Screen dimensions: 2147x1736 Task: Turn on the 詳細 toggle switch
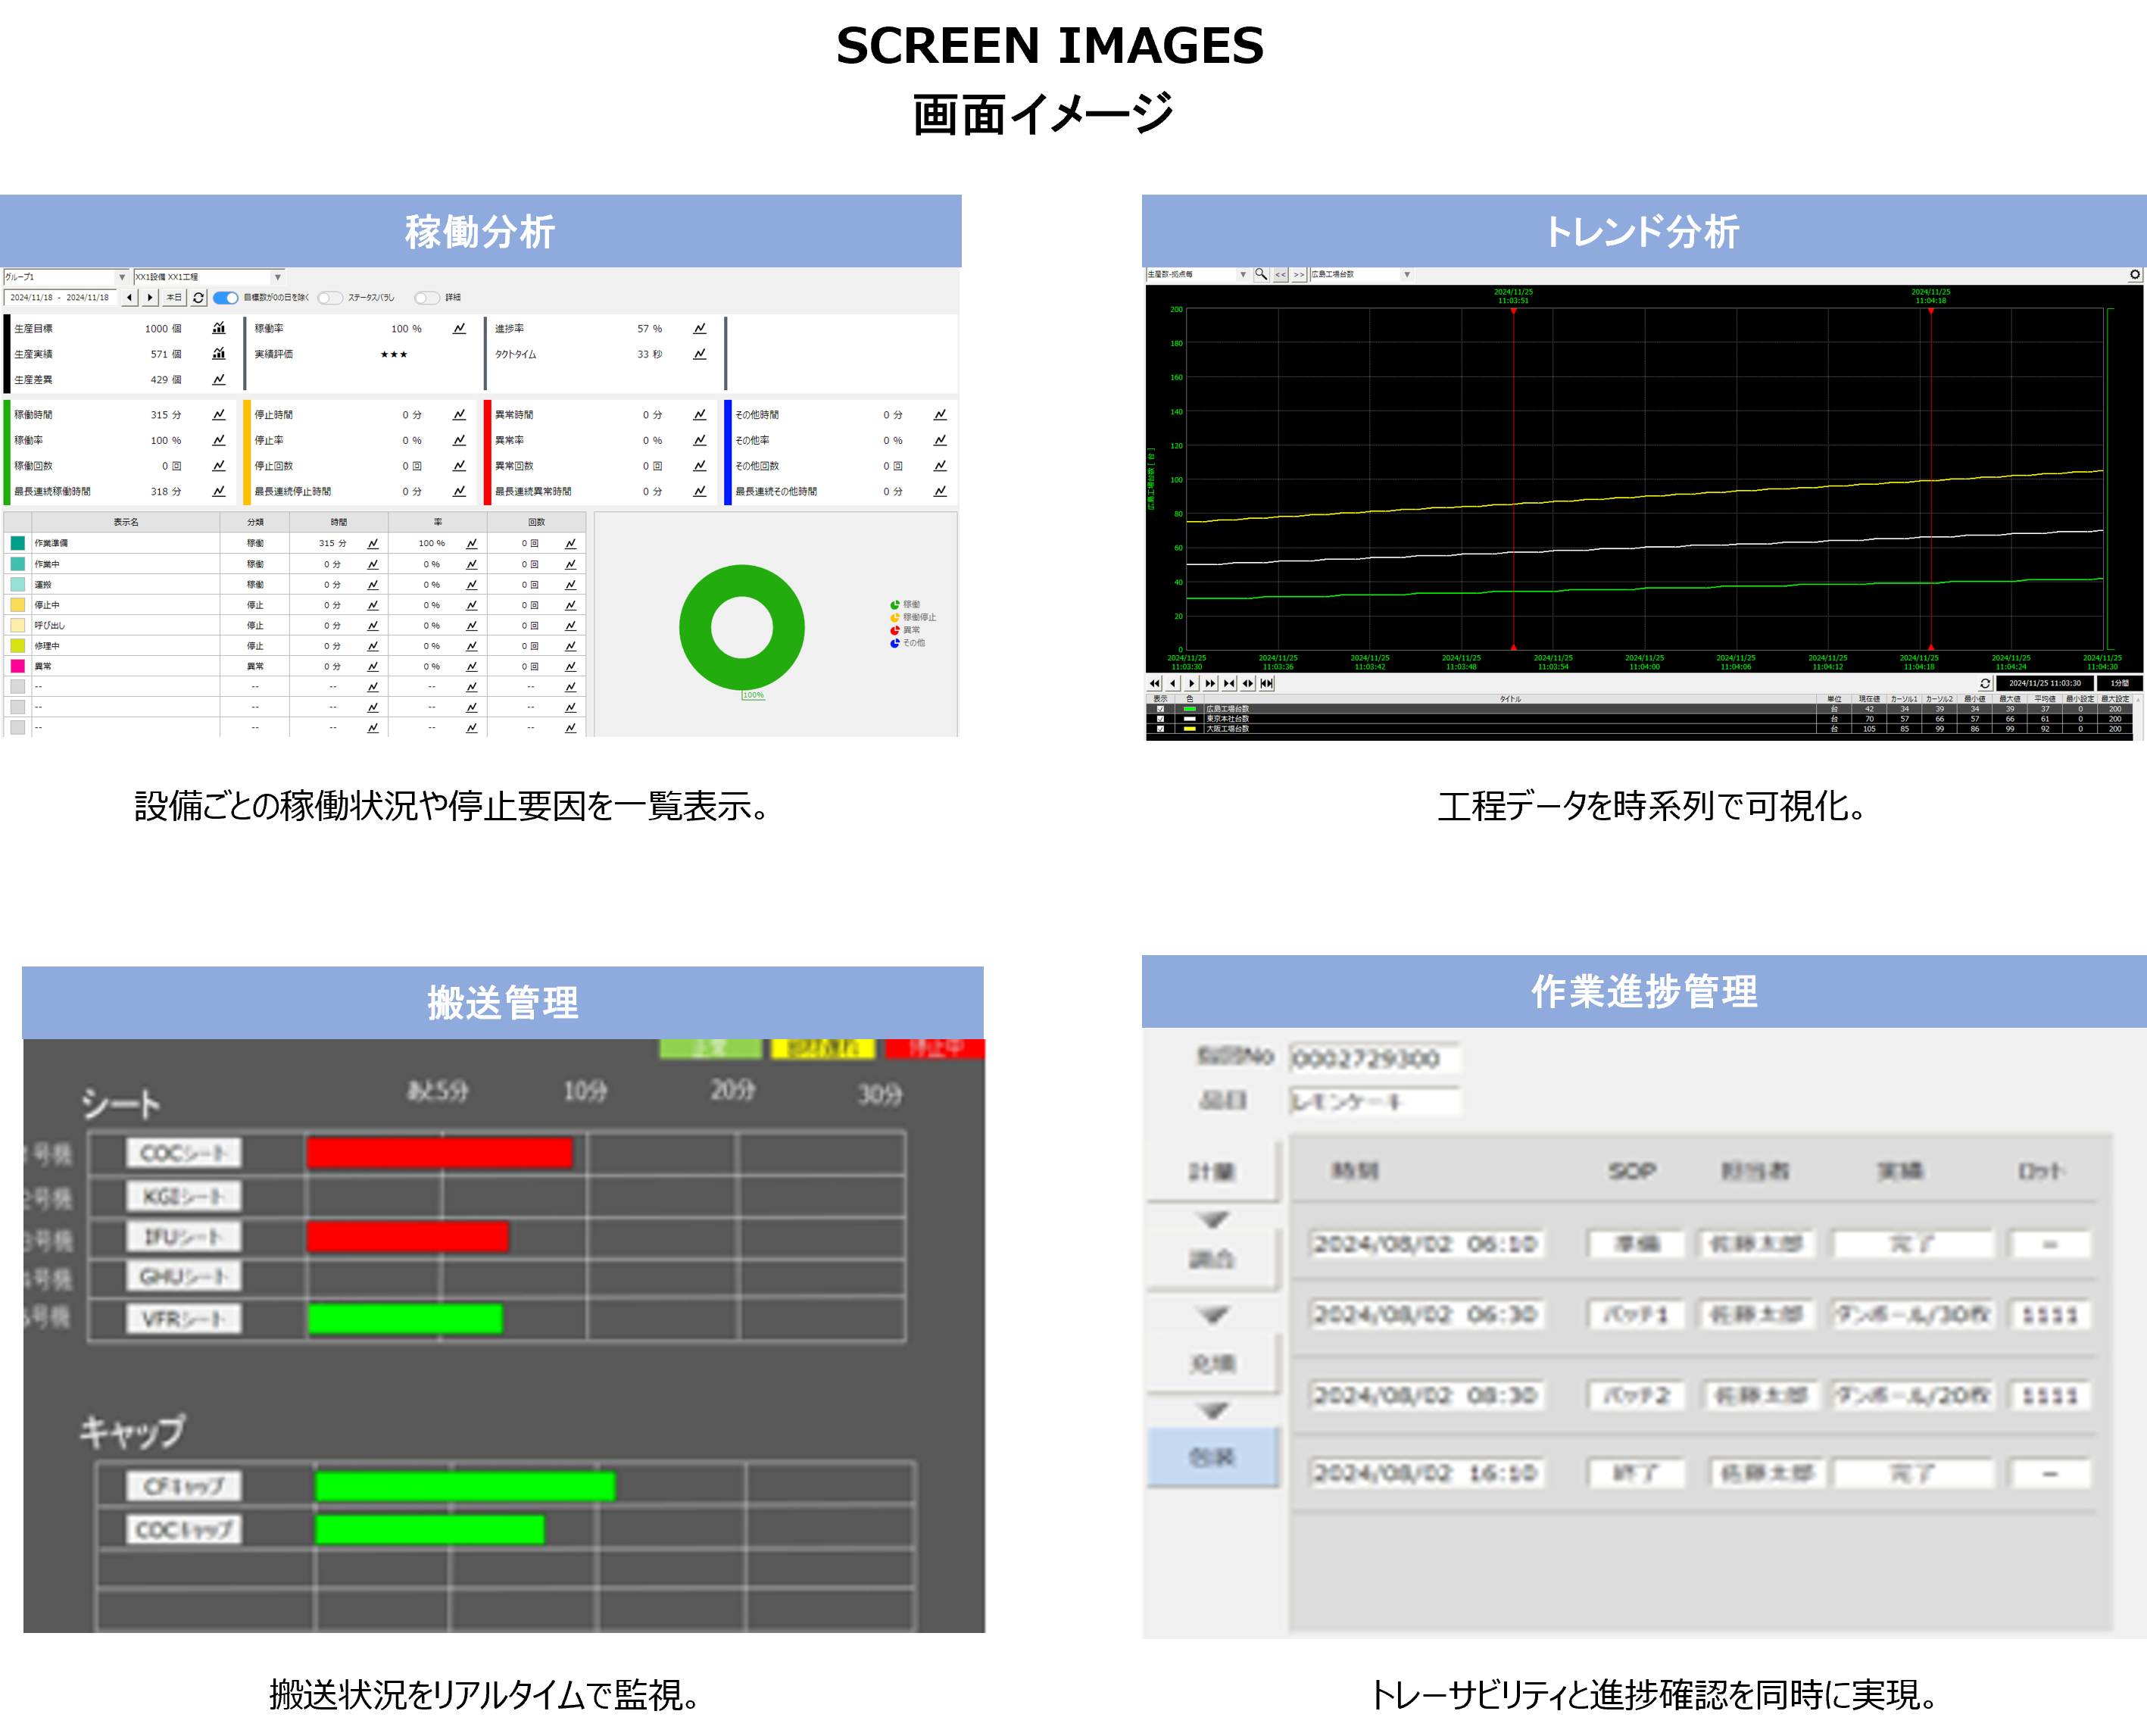tap(427, 297)
